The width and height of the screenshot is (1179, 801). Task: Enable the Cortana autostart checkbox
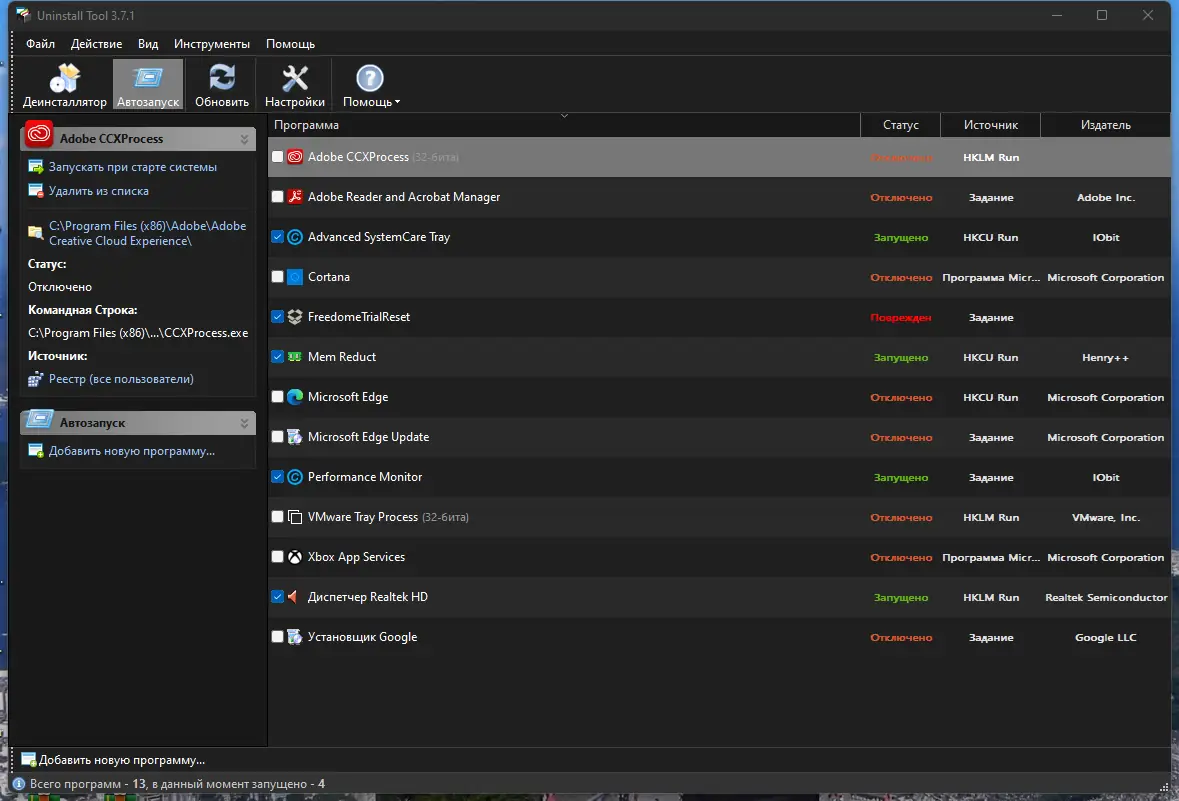(x=277, y=277)
